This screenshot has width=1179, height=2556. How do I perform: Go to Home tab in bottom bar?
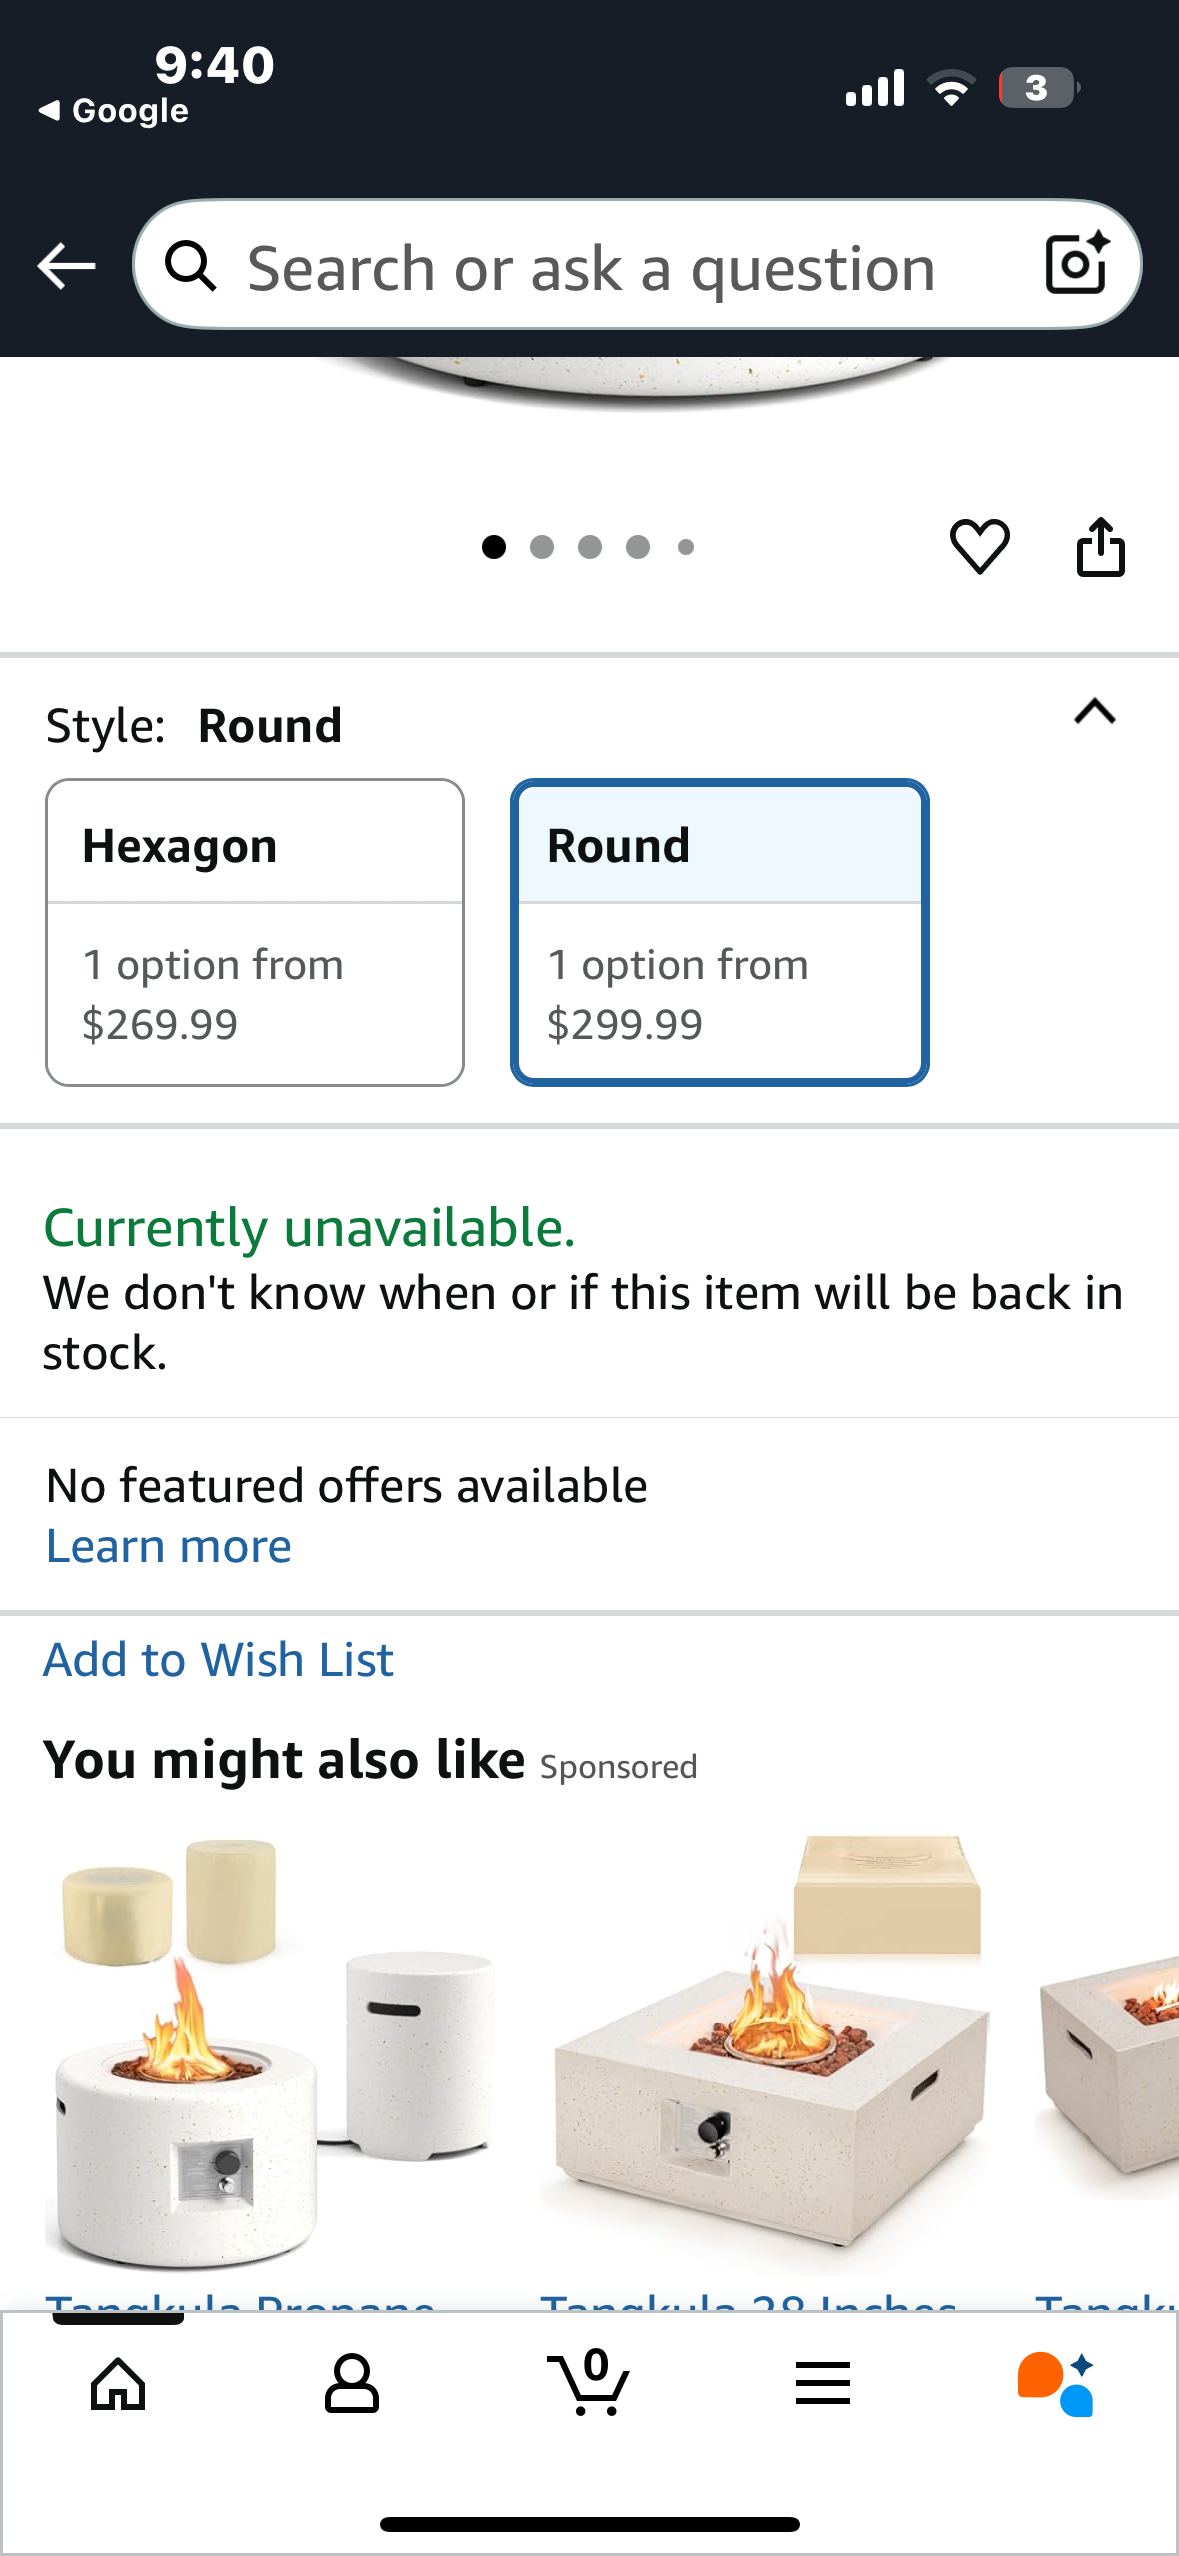(118, 2384)
